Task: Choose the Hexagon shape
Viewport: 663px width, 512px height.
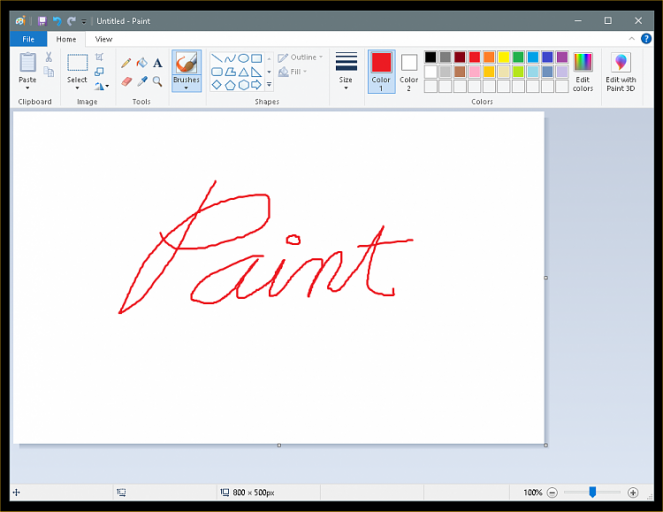Action: pyautogui.click(x=244, y=85)
